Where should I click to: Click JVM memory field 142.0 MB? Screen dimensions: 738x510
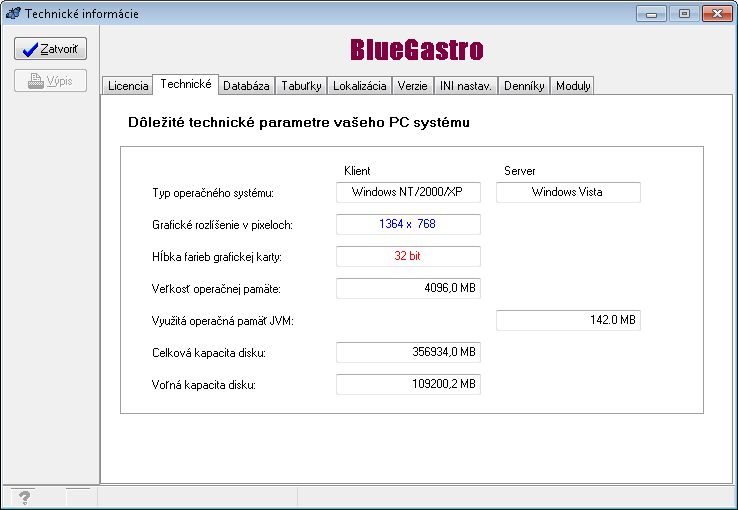(568, 320)
